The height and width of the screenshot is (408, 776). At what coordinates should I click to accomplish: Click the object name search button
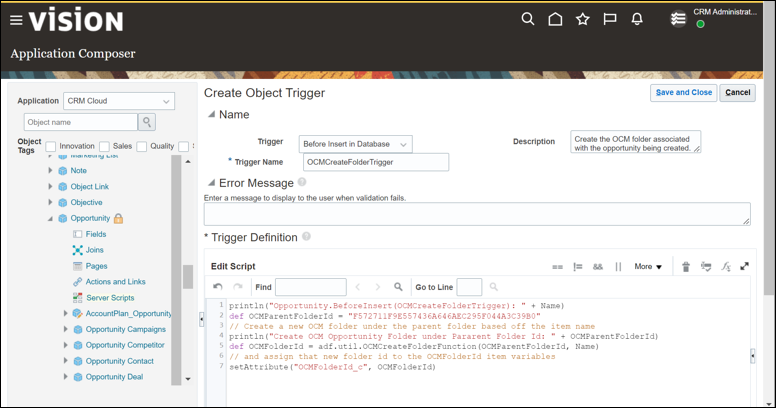[147, 122]
